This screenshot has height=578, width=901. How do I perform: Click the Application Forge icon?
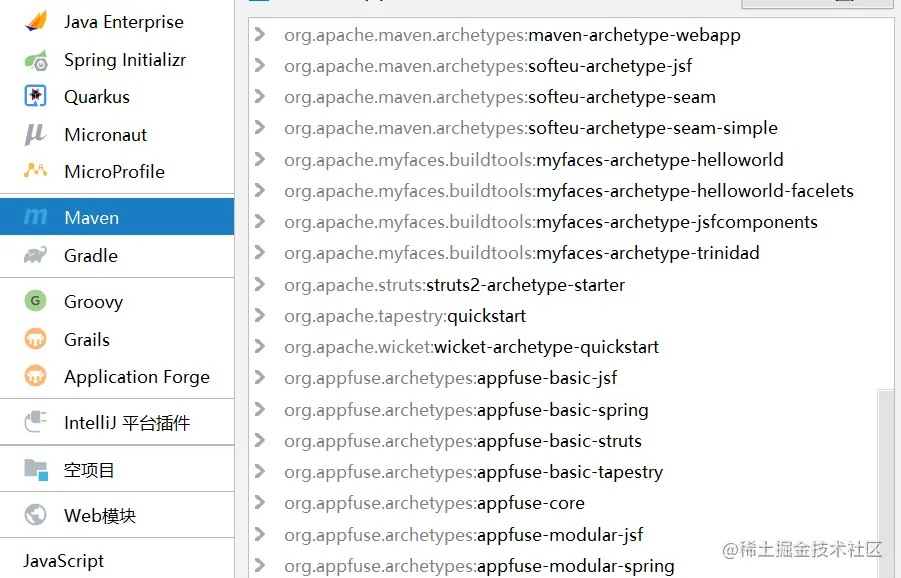(36, 376)
